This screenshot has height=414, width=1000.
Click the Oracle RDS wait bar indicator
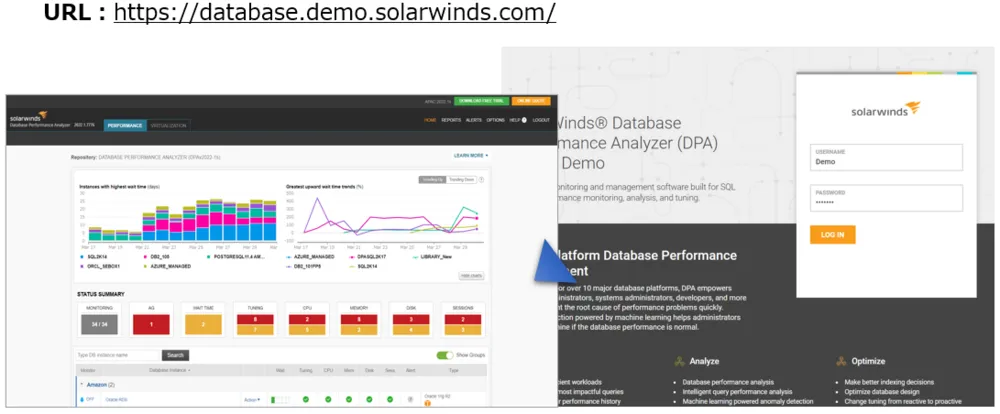(x=280, y=399)
